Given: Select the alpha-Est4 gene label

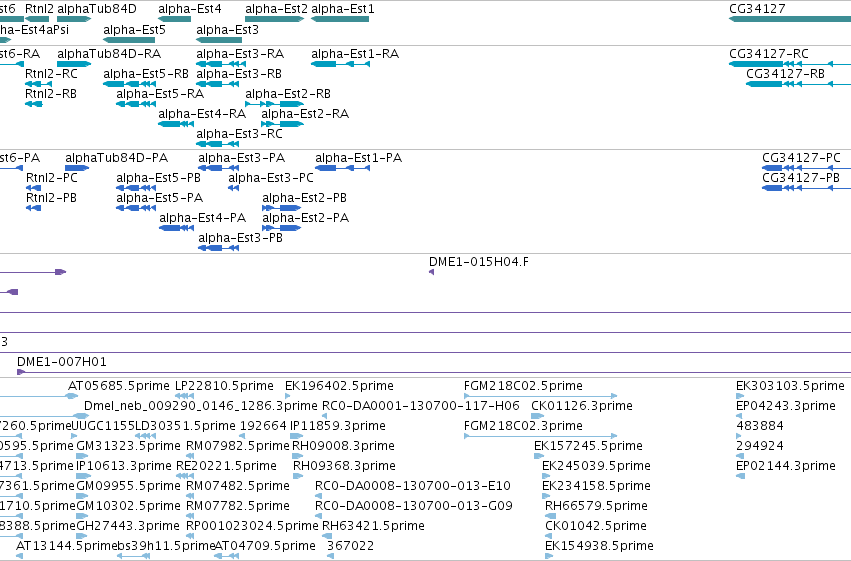Looking at the screenshot, I should pyautogui.click(x=190, y=9).
